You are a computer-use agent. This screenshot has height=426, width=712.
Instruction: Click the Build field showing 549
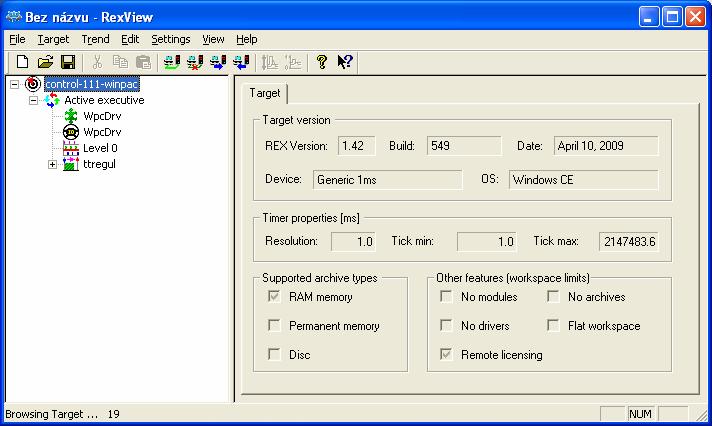click(464, 146)
